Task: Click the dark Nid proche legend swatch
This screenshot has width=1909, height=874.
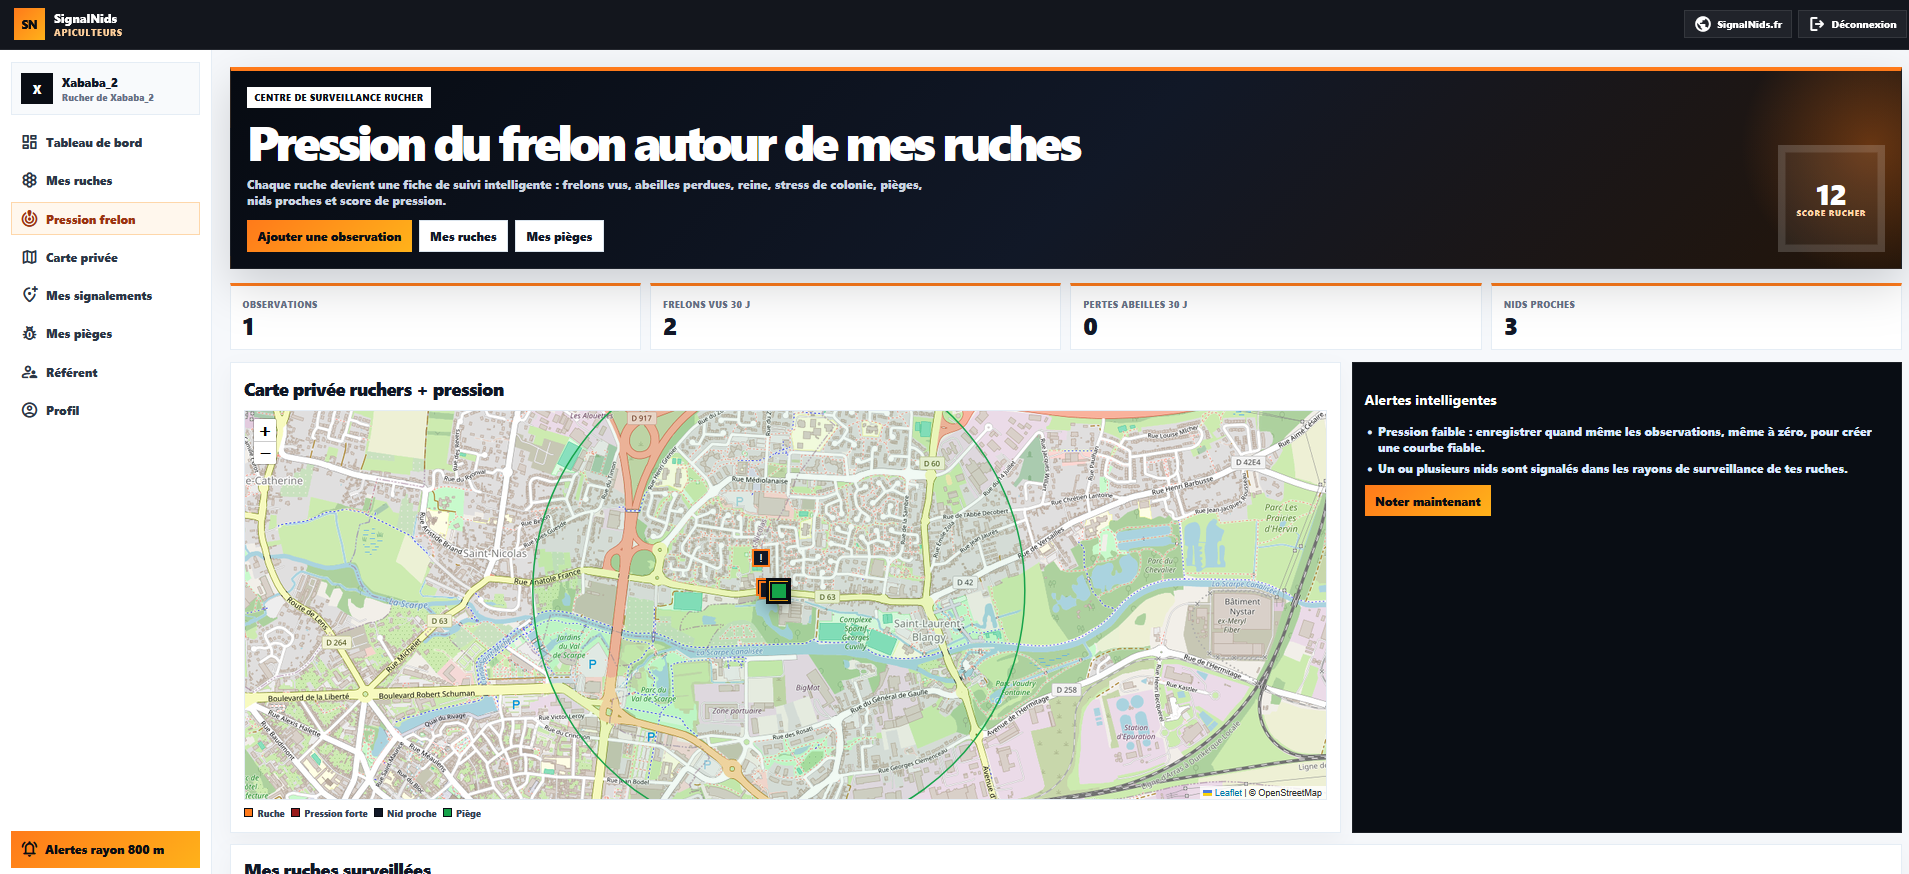Action: pyautogui.click(x=379, y=813)
